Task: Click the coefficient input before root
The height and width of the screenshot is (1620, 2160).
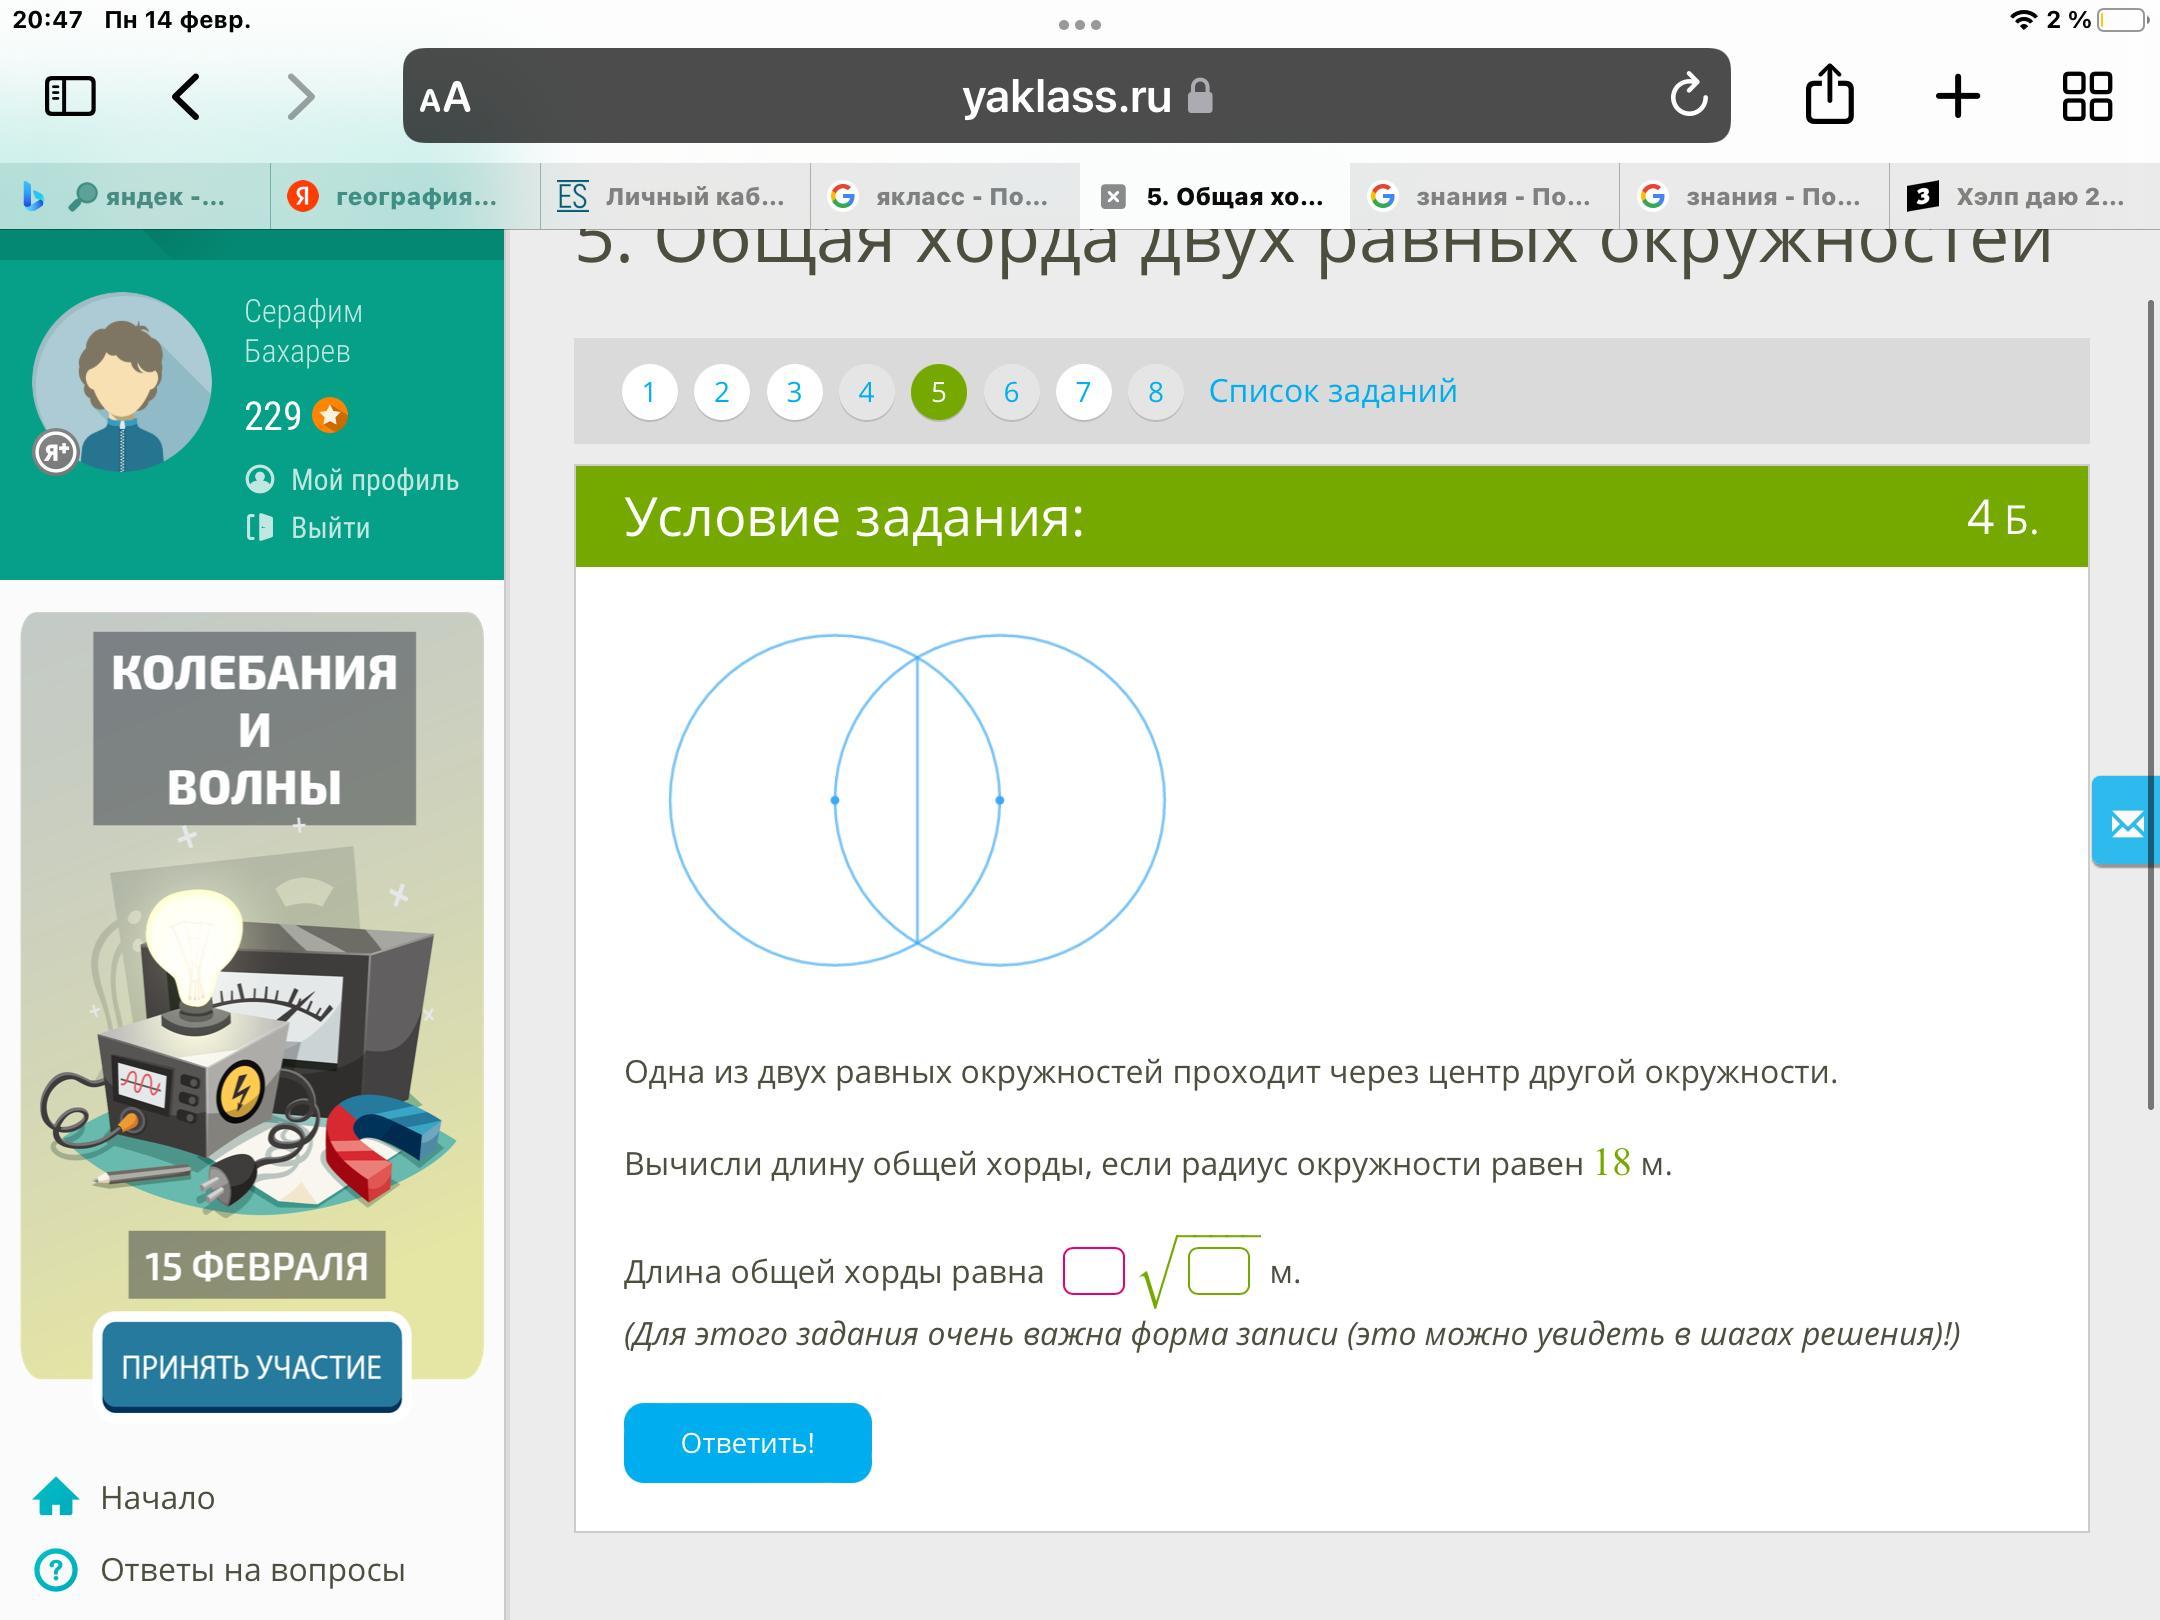Action: coord(1093,1271)
